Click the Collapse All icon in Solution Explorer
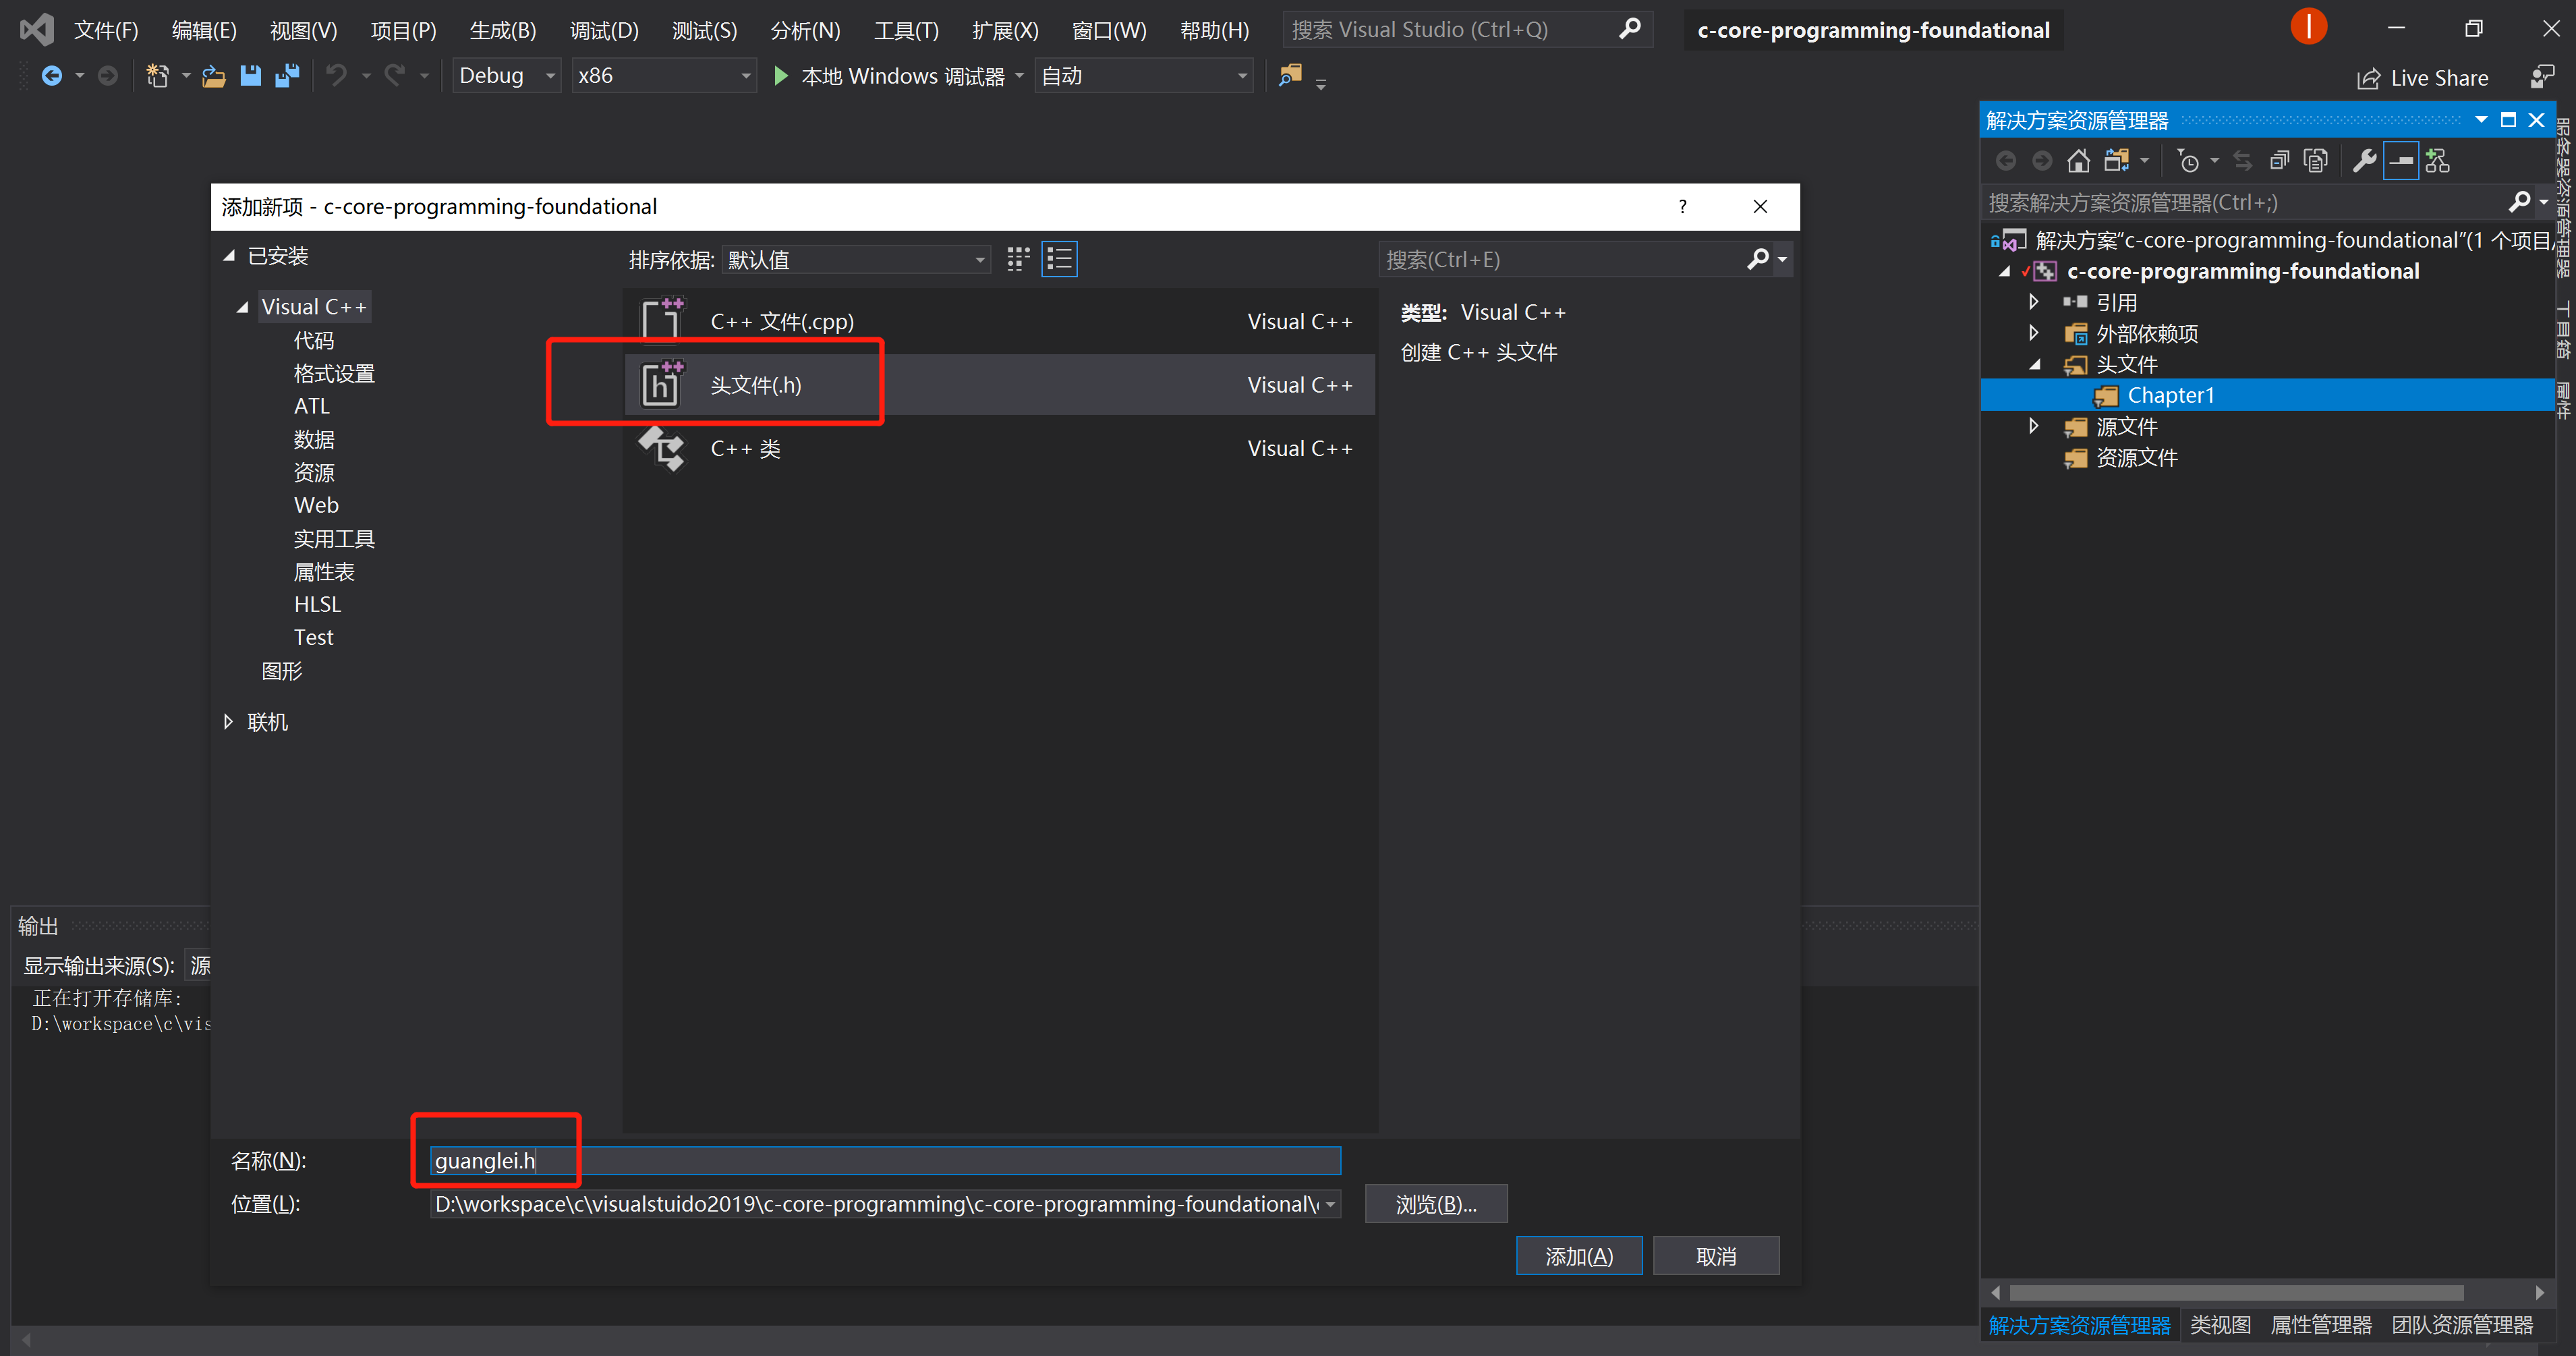 coord(2279,161)
